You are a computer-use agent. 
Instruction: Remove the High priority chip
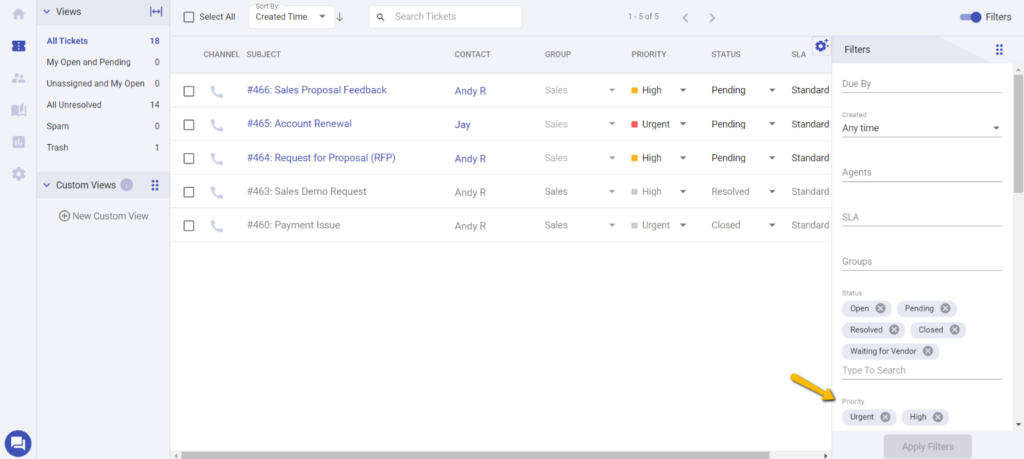pos(938,417)
